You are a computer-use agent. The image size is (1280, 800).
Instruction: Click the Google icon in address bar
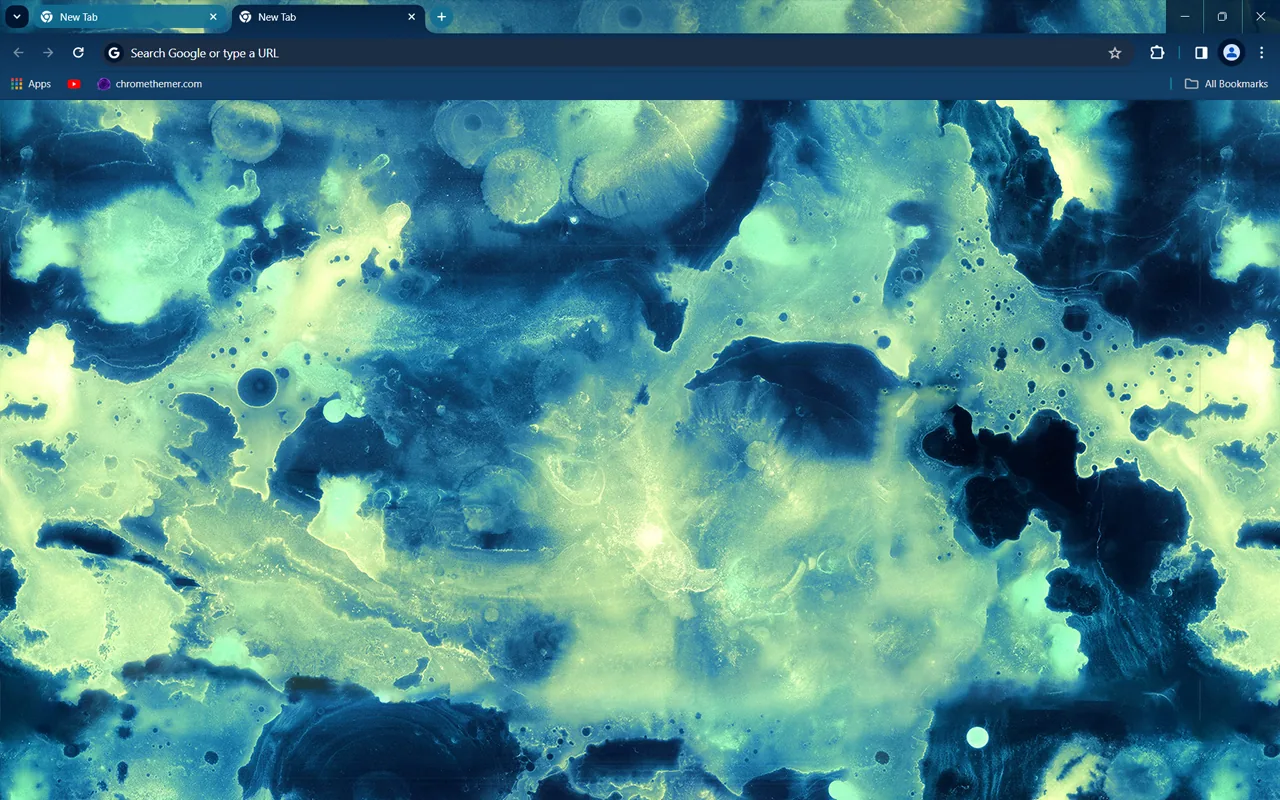tap(114, 53)
